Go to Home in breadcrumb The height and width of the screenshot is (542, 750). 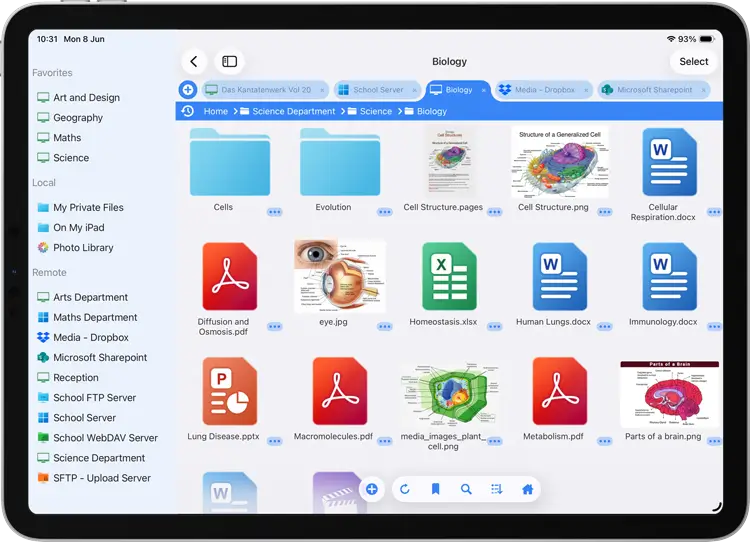216,111
